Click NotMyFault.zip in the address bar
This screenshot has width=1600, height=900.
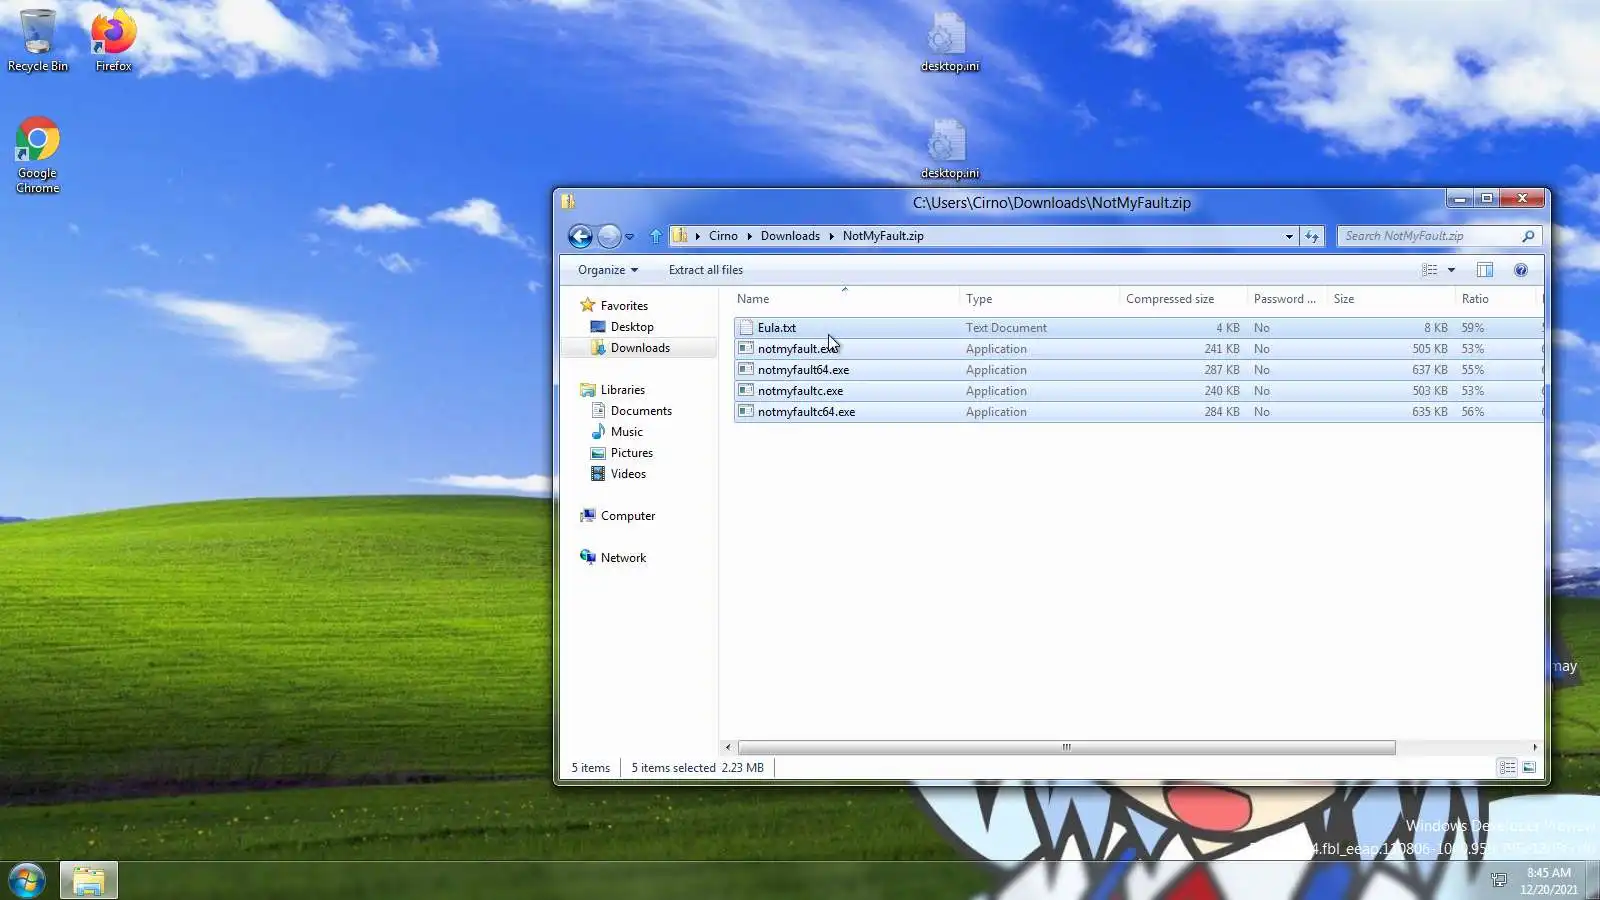[x=883, y=236]
